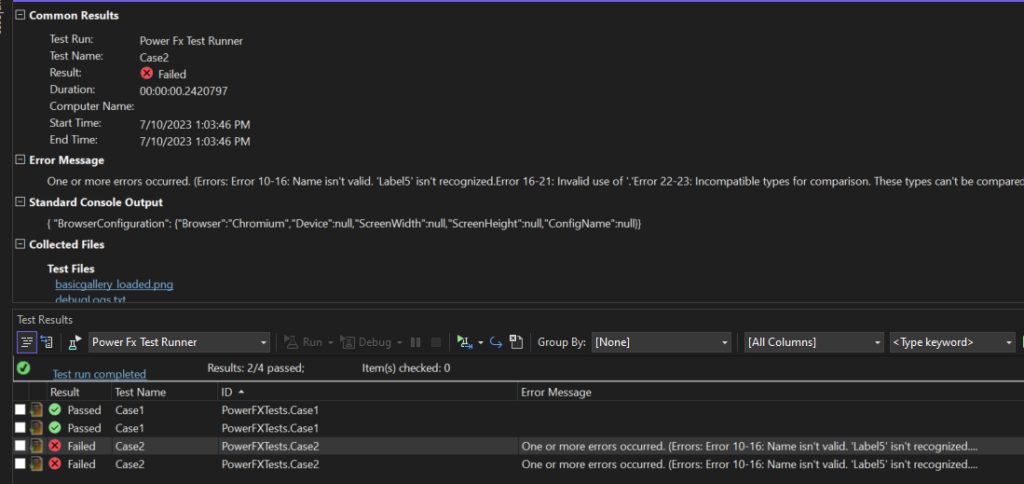This screenshot has width=1024, height=484.
Task: Click the green test run status icon
Action: pos(24,368)
